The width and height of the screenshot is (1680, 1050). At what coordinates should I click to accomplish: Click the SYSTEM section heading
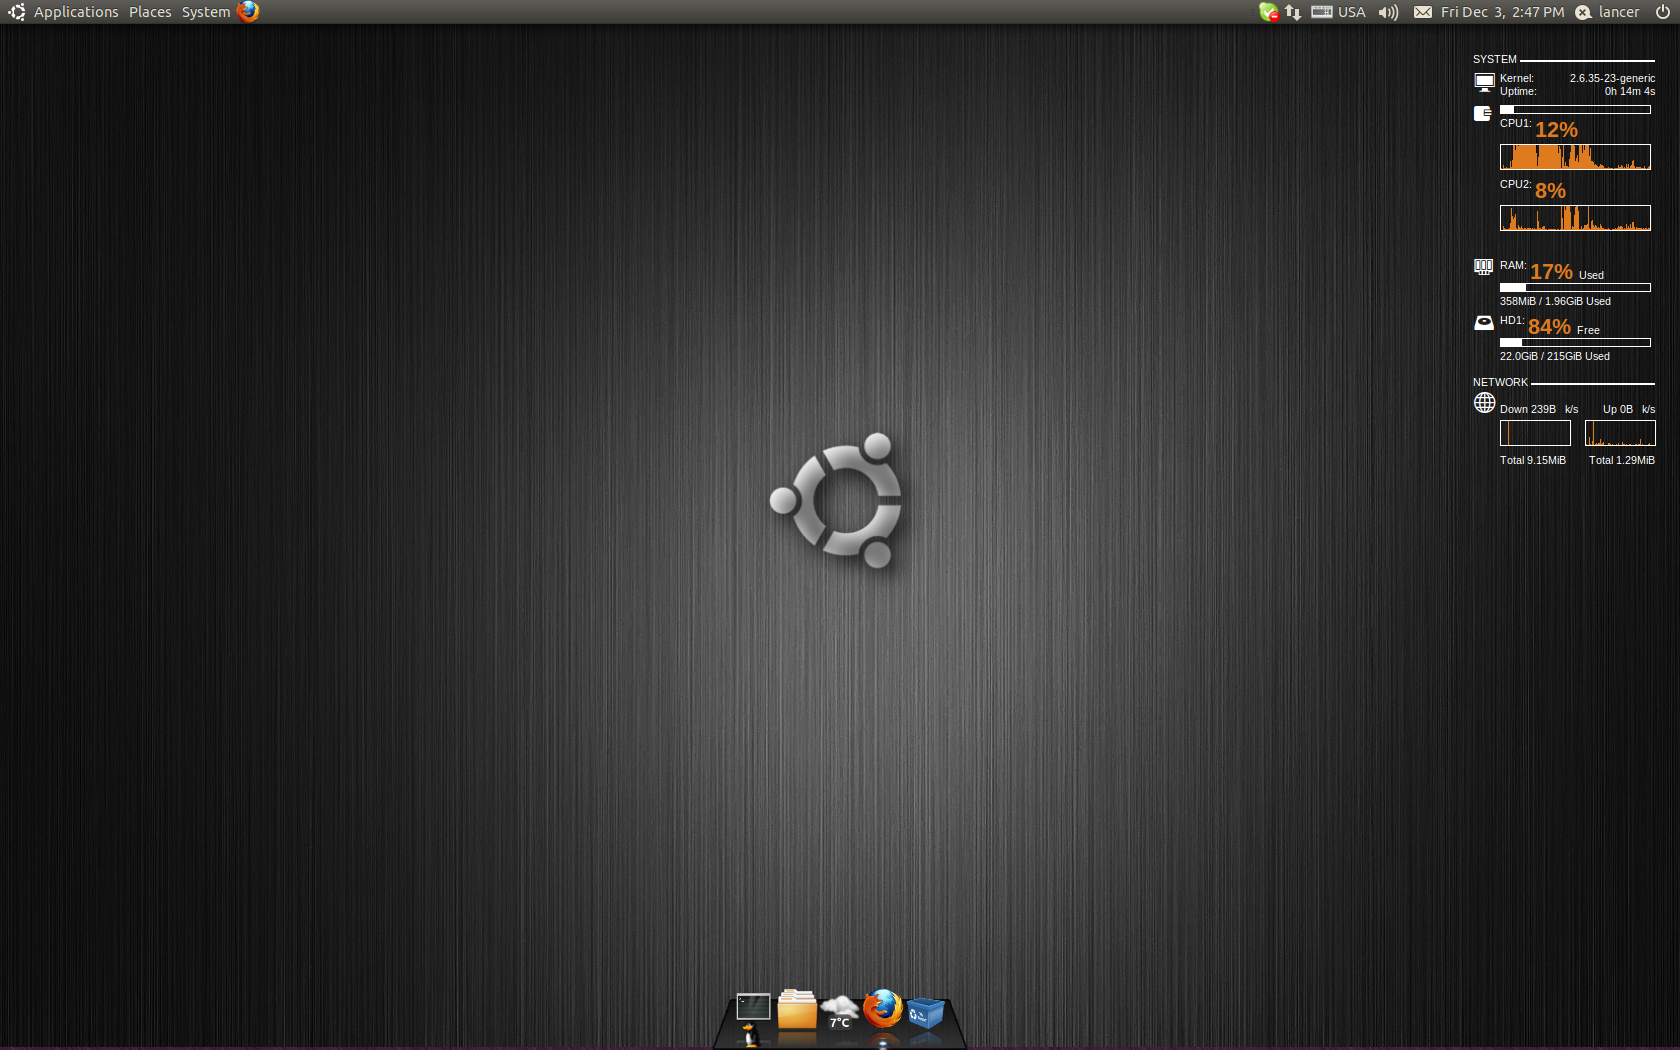coord(1494,59)
